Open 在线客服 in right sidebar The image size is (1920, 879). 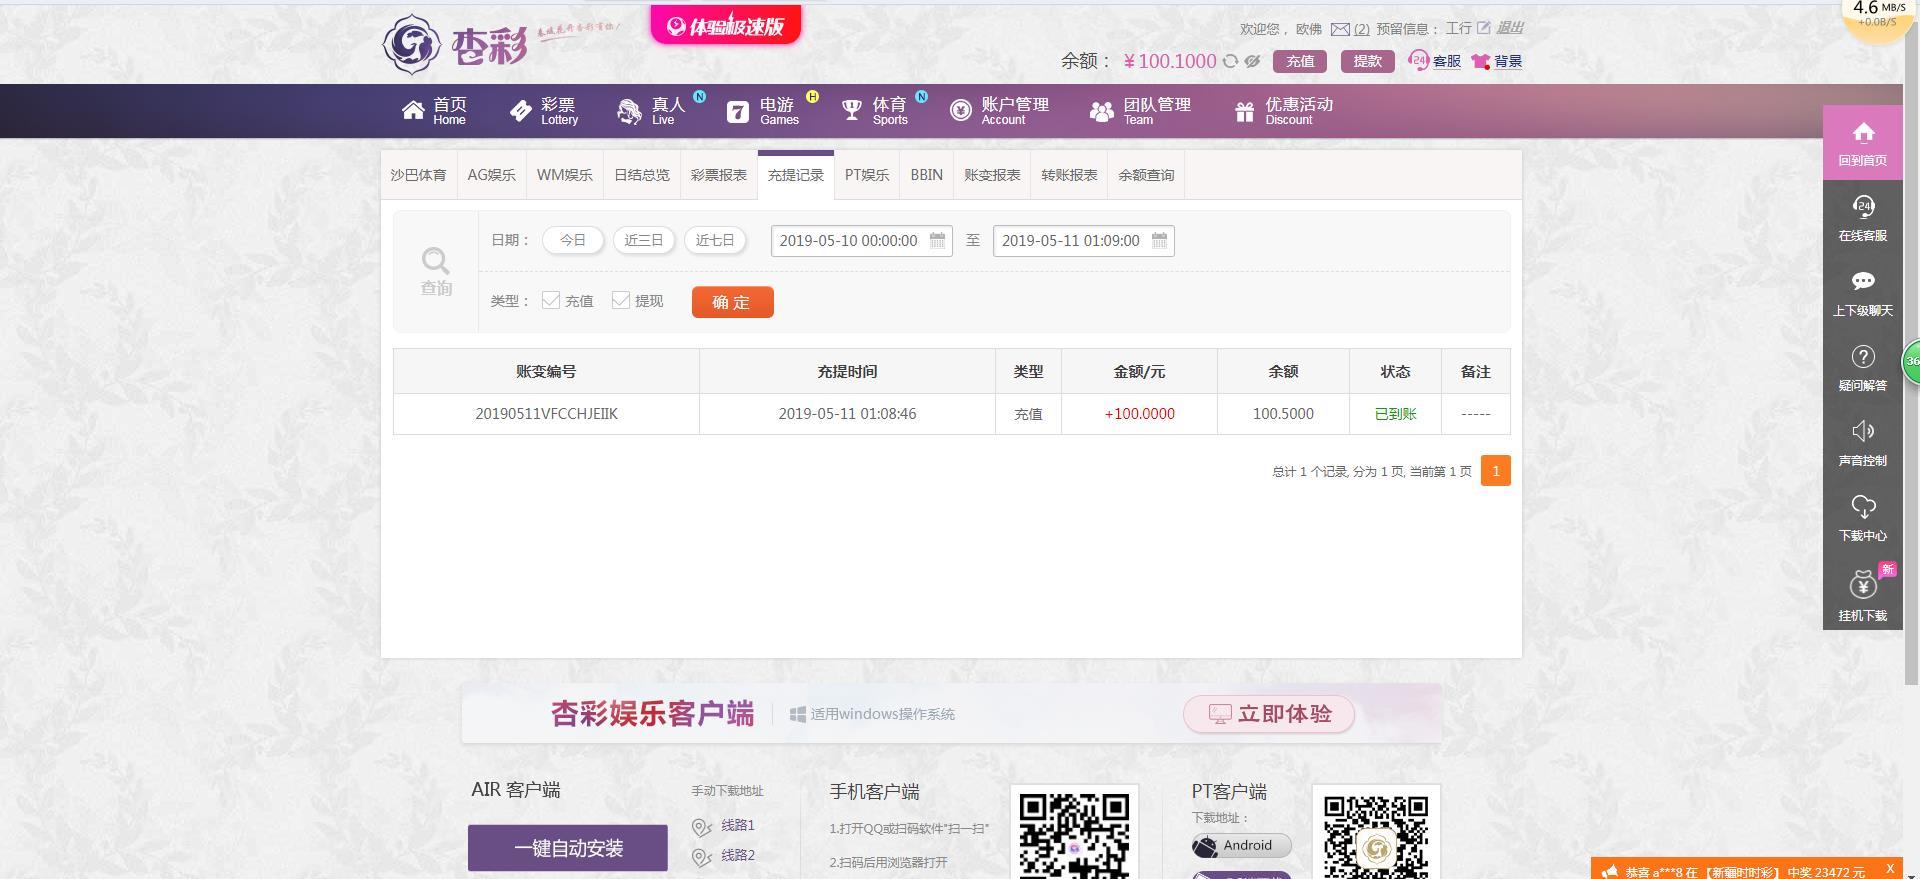(1862, 219)
